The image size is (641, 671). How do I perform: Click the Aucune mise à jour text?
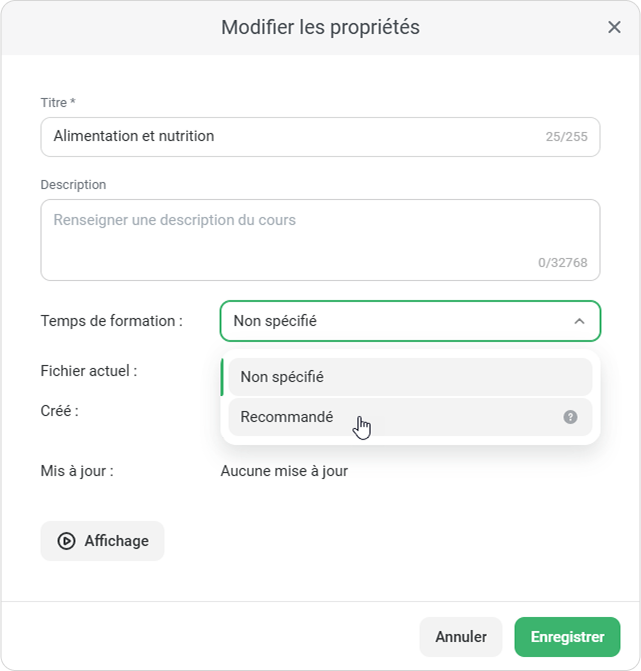click(x=284, y=471)
